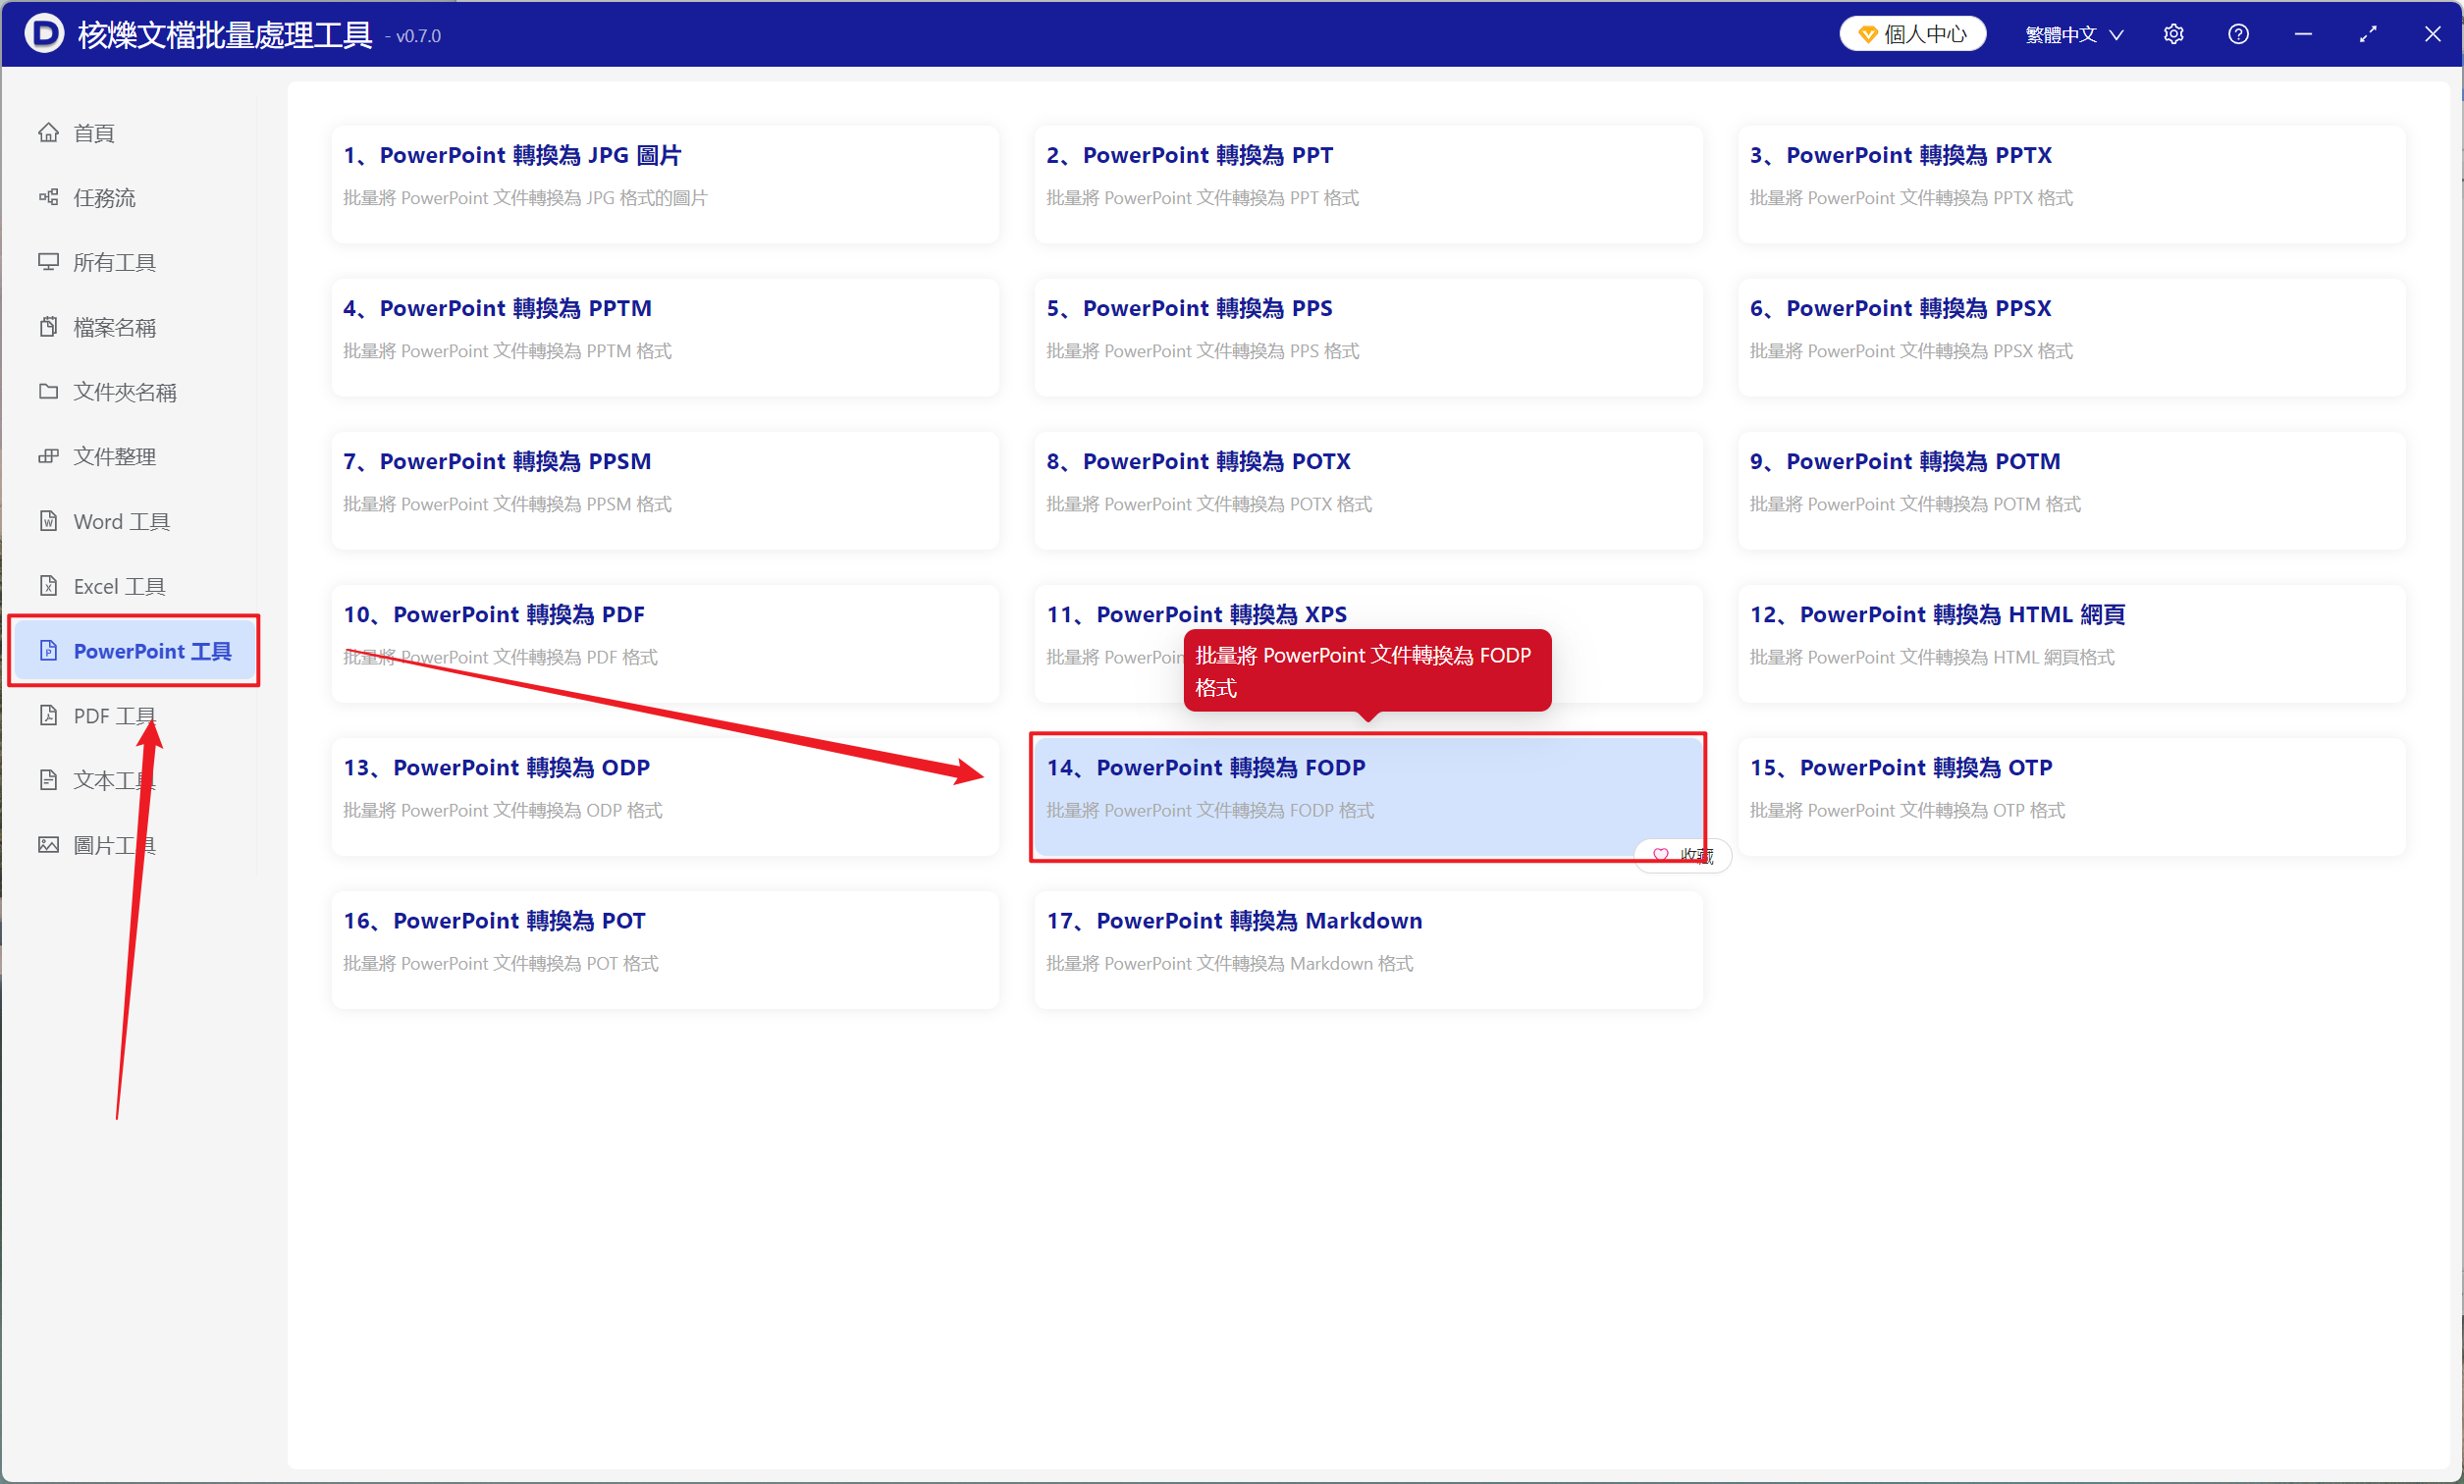Click the image tools picture icon
This screenshot has width=2464, height=1484.
click(x=48, y=845)
